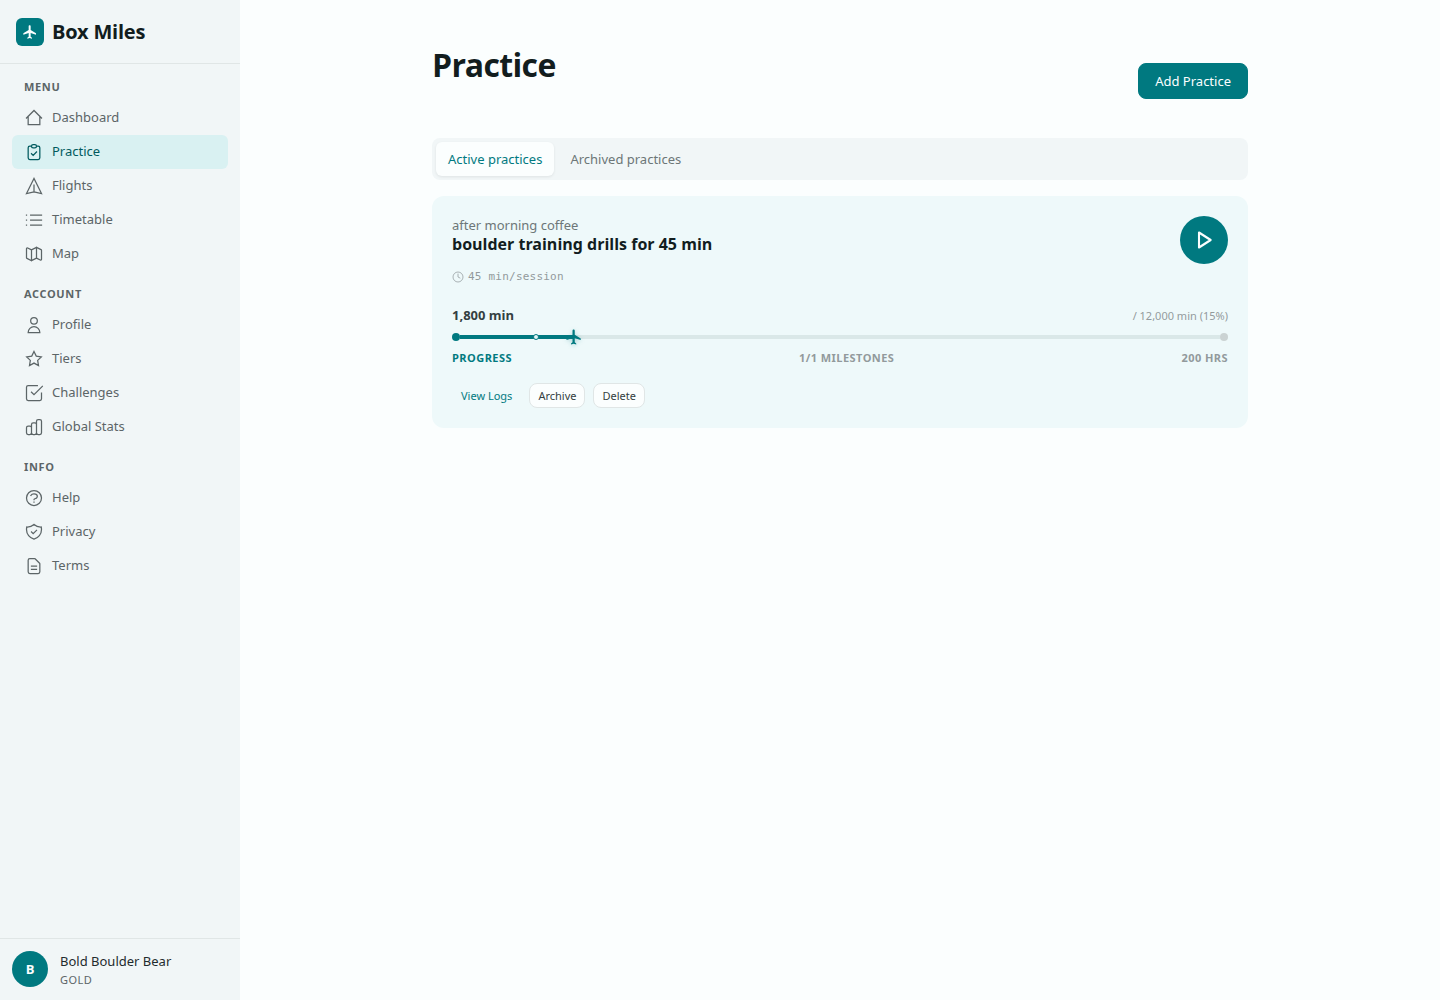Click the 45 min/session text
Image resolution: width=1440 pixels, height=1000 pixels.
coord(516,277)
